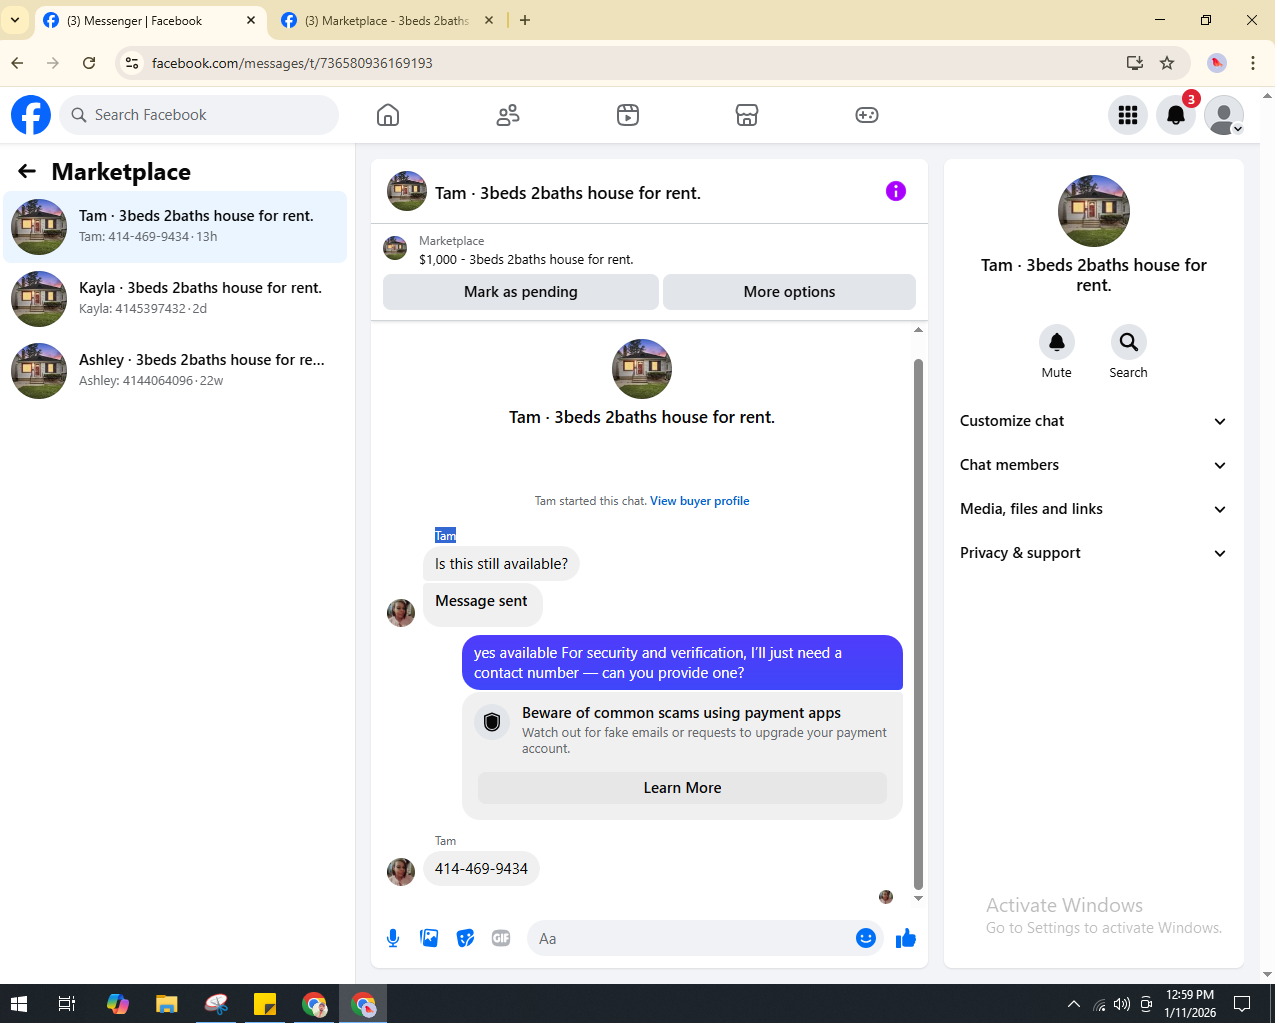The height and width of the screenshot is (1023, 1275).
Task: Click the Learn More scam warning button
Action: 682,788
